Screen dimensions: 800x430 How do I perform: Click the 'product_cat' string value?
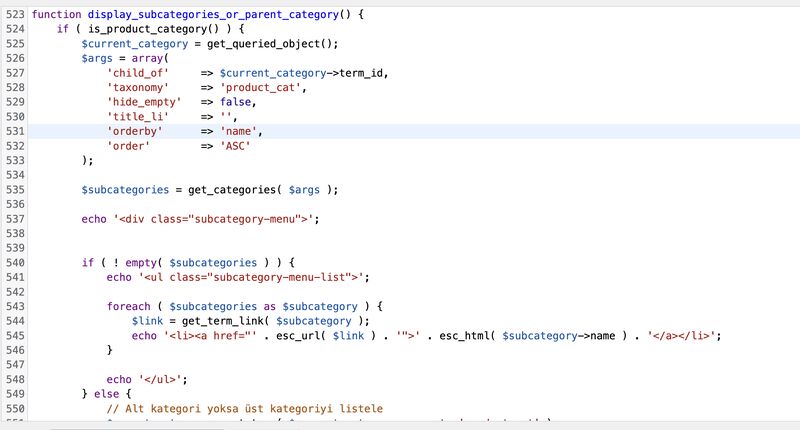262,88
